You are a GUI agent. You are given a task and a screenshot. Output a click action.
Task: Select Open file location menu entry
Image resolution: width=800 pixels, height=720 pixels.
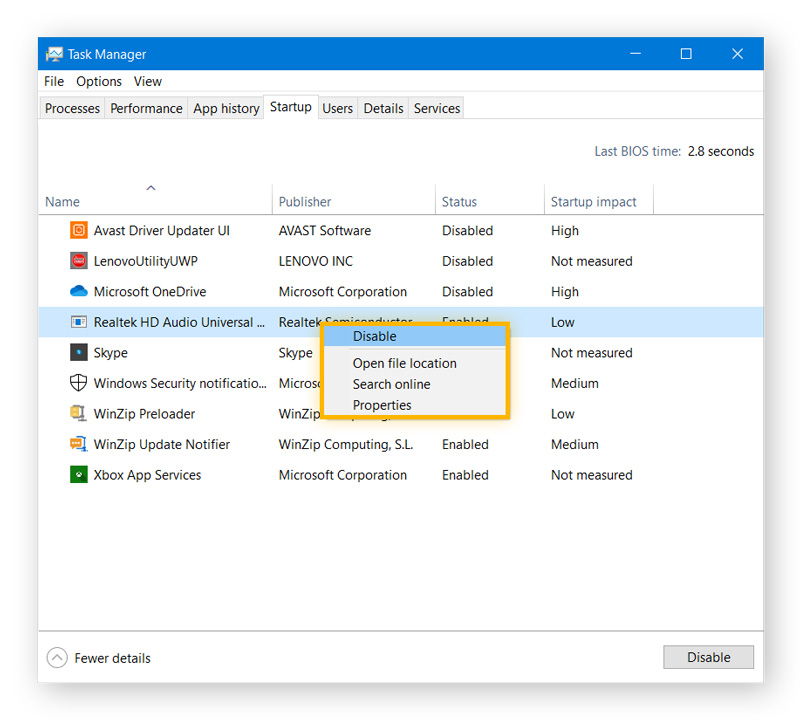click(404, 364)
